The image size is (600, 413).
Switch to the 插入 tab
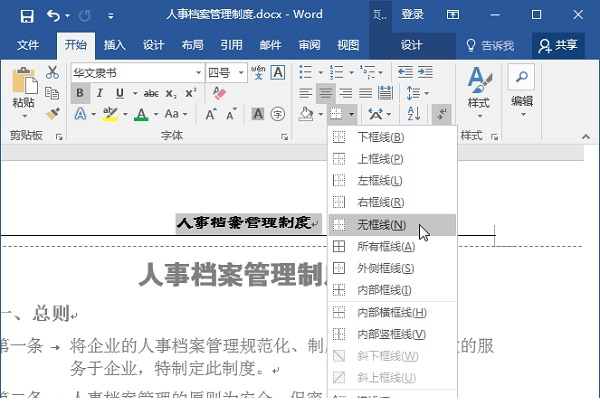click(114, 45)
